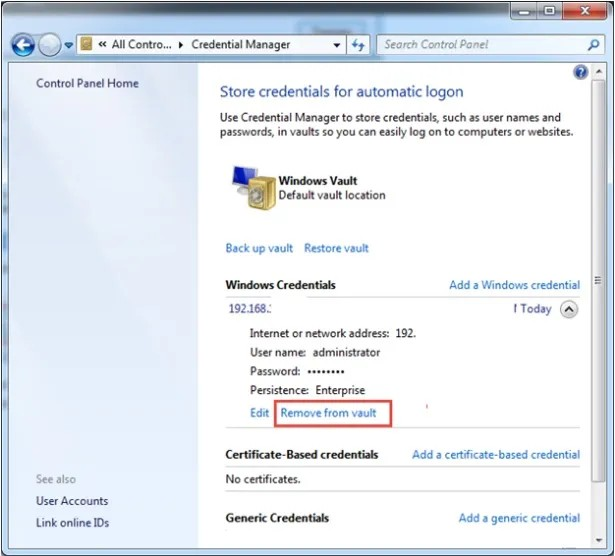Click the refresh icon beside the address bar
The width and height of the screenshot is (615, 556).
360,45
